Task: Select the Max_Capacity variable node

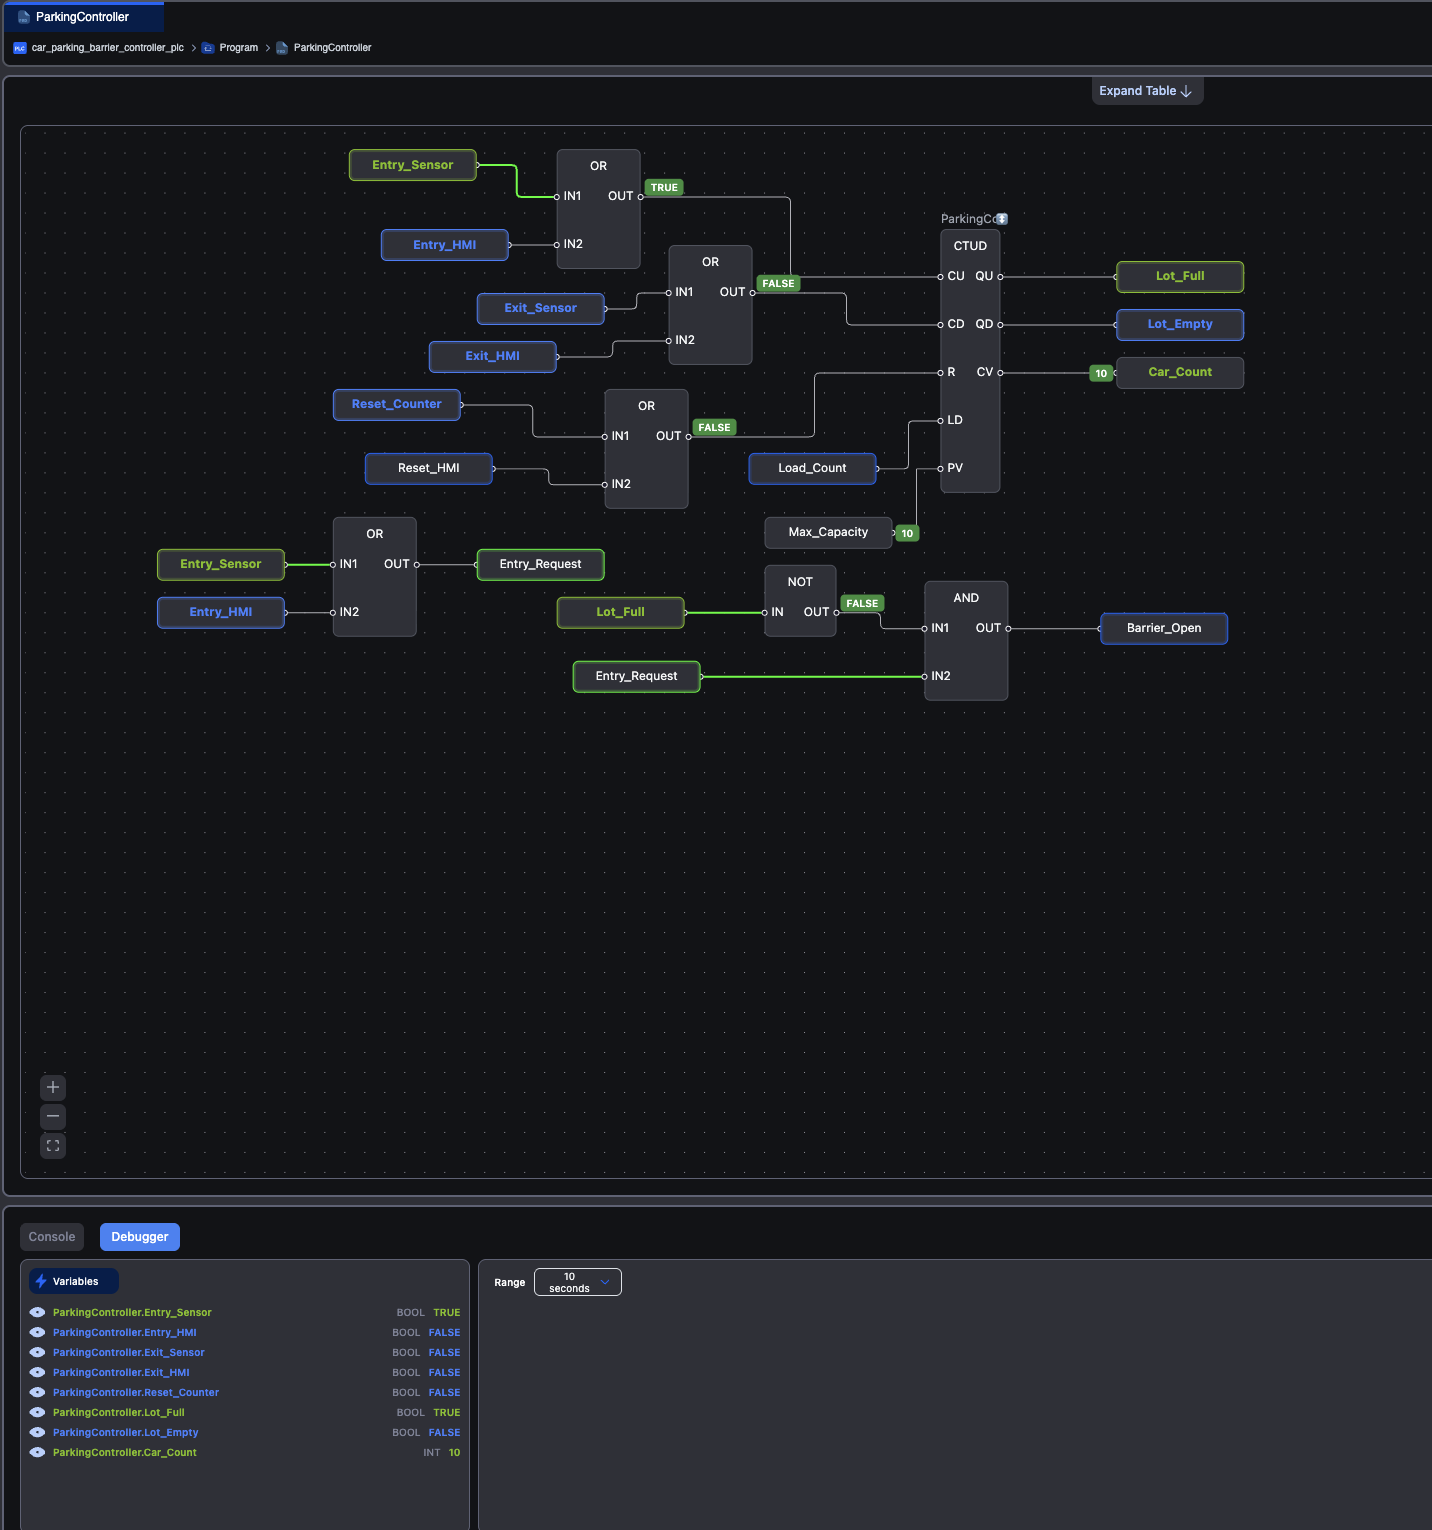Action: pyautogui.click(x=828, y=532)
